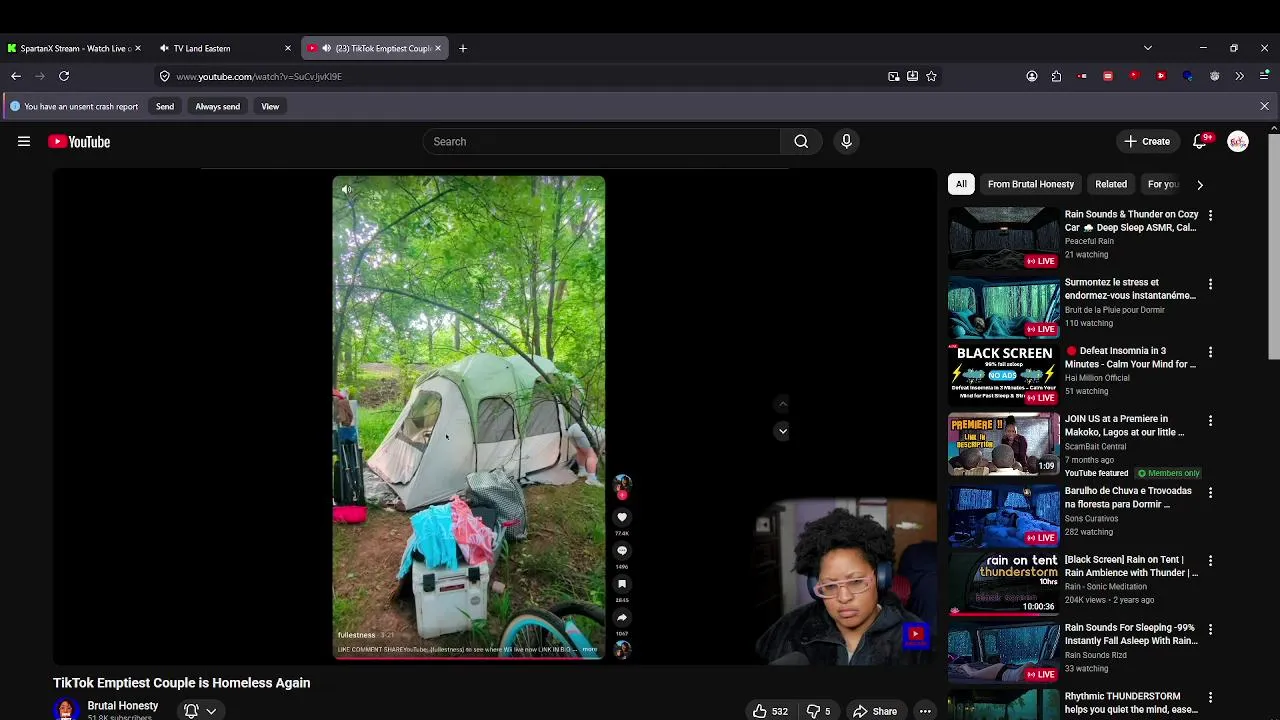The height and width of the screenshot is (720, 1280).
Task: Share this video
Action: (875, 711)
